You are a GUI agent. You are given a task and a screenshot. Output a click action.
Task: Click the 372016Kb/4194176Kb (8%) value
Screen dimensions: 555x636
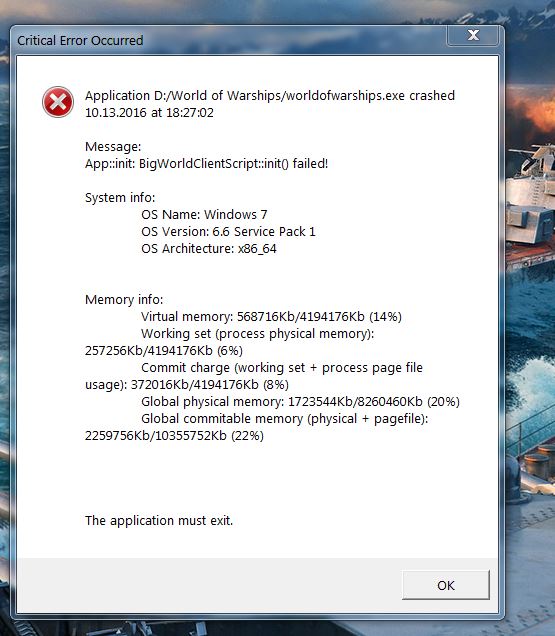coord(210,385)
